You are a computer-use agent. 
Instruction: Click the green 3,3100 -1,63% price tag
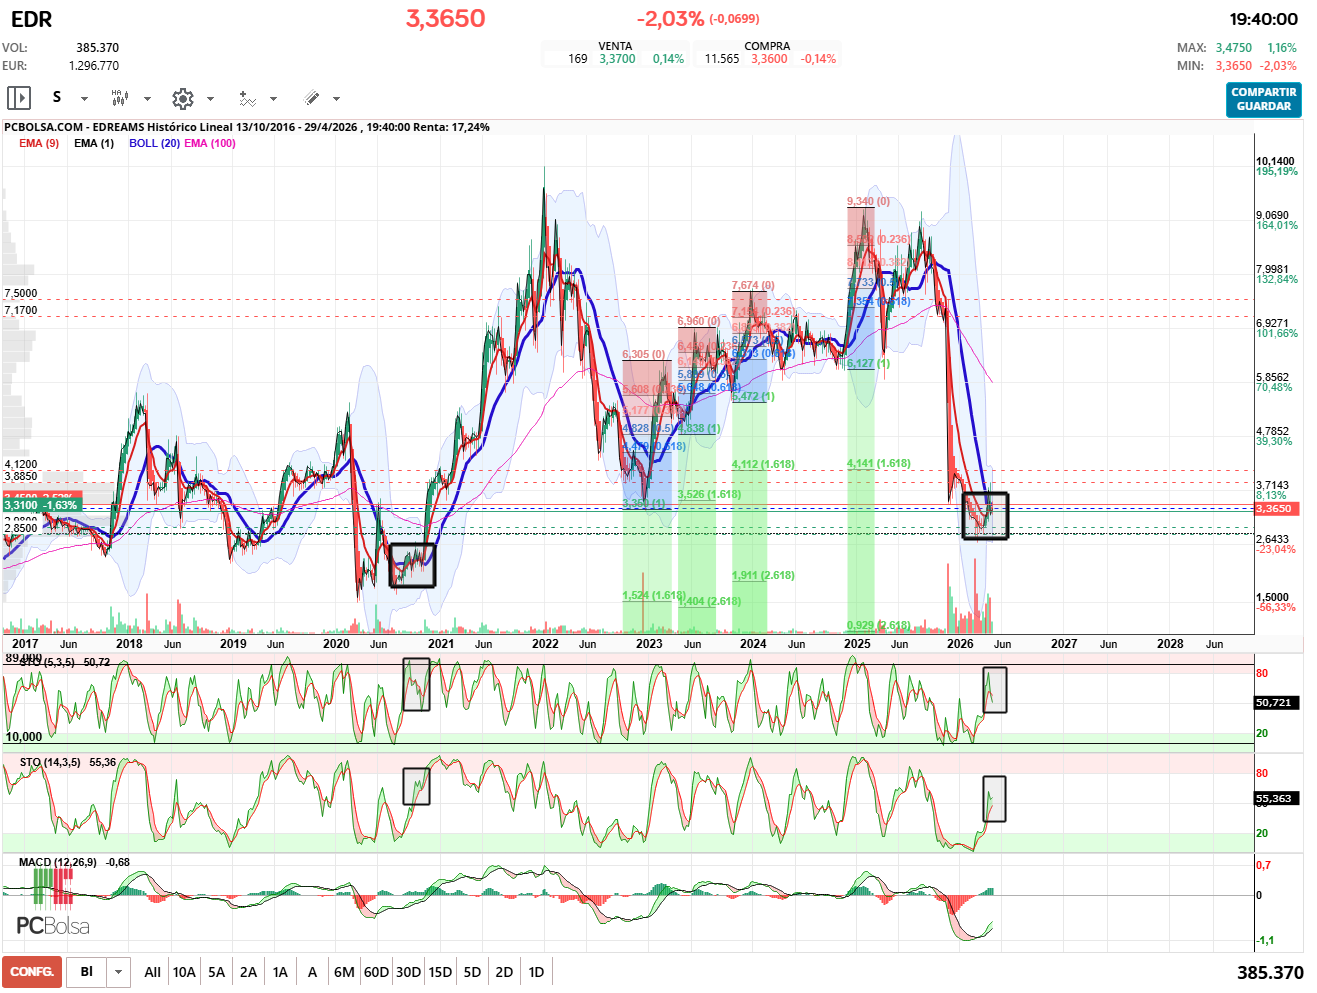click(x=41, y=506)
